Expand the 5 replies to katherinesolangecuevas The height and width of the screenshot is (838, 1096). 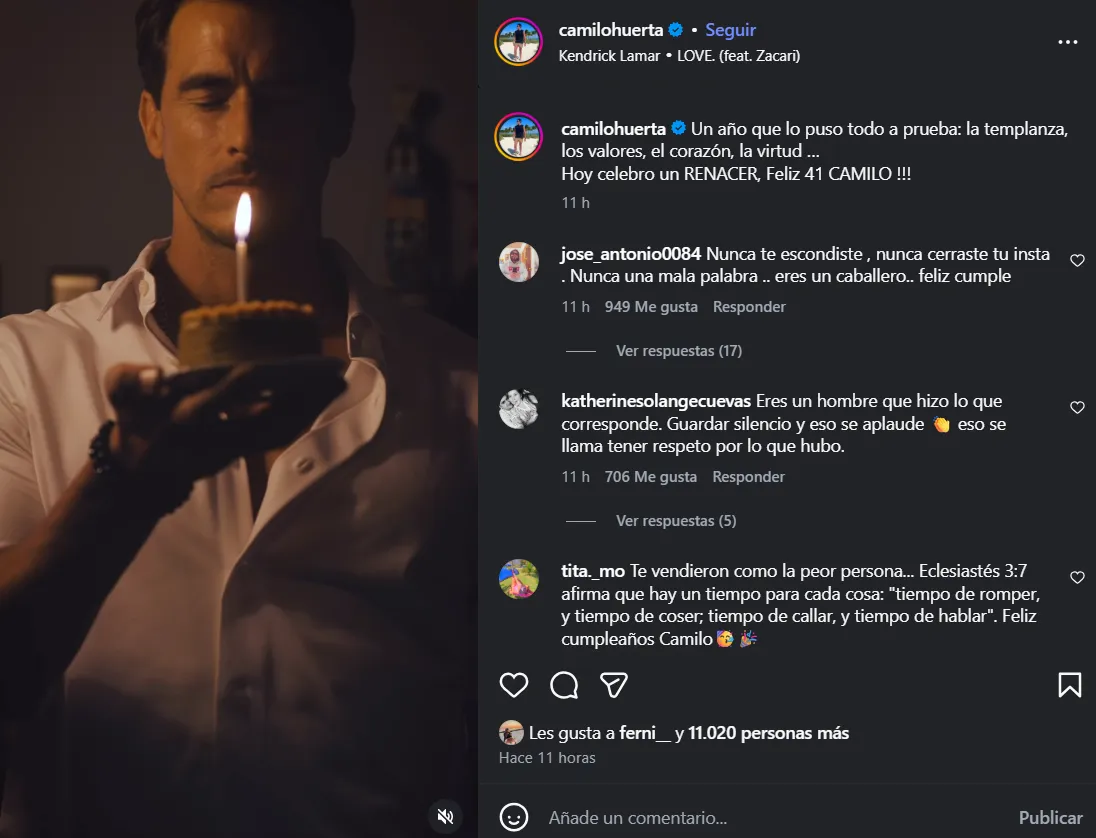click(675, 521)
